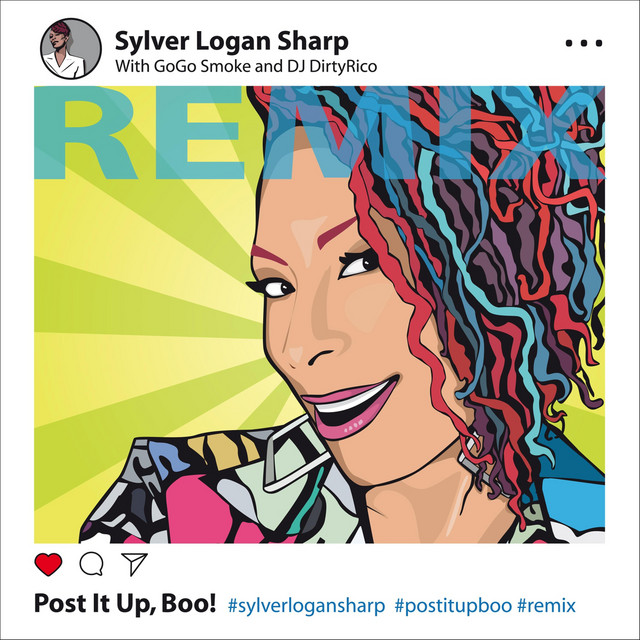Follow the #remix hashtag link
The width and height of the screenshot is (640, 640).
pos(547,605)
